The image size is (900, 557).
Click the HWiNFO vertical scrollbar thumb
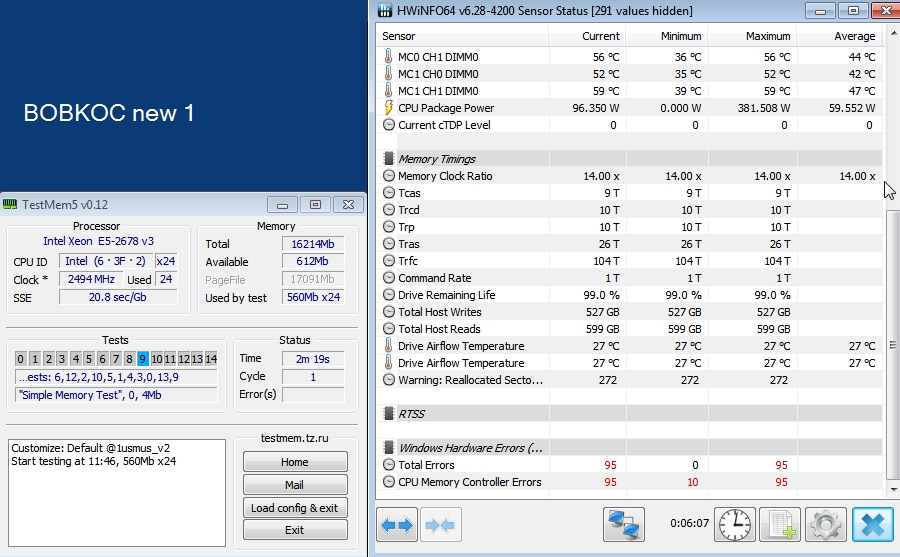(x=893, y=345)
